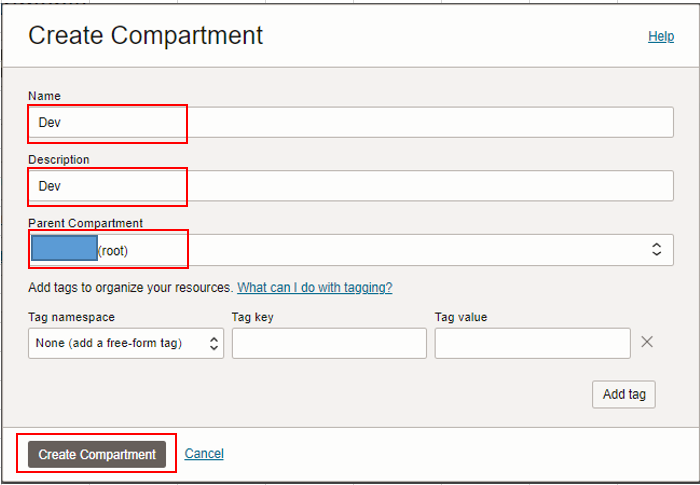Remove the tag row with X icon

[647, 342]
